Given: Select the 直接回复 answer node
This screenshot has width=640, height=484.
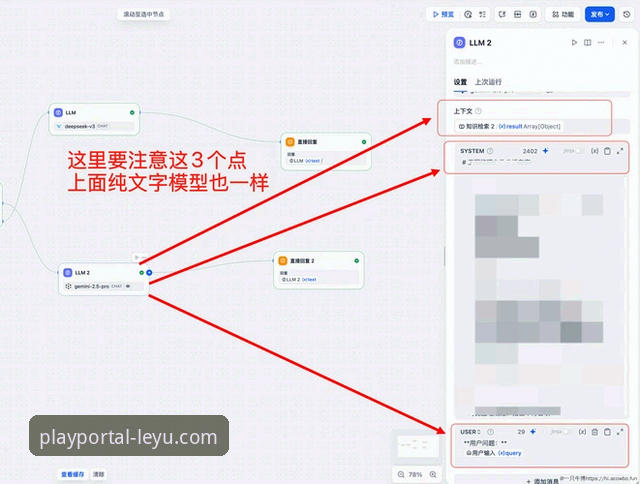Looking at the screenshot, I should (x=326, y=151).
